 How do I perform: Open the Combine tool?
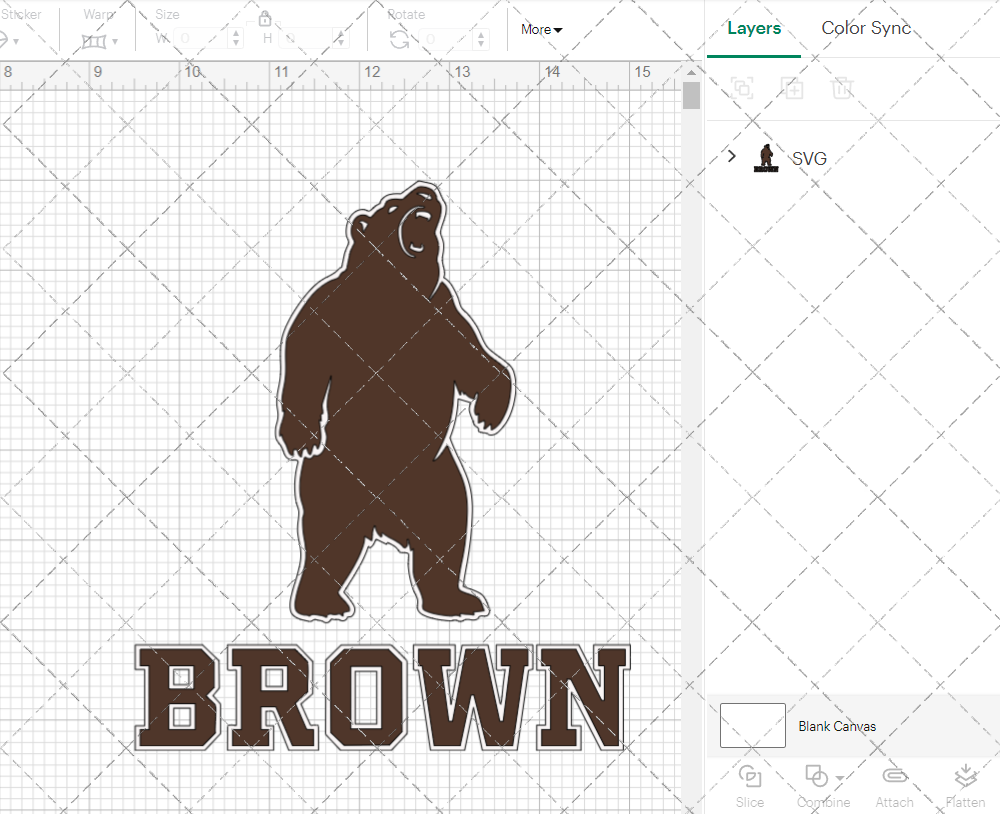(x=816, y=785)
